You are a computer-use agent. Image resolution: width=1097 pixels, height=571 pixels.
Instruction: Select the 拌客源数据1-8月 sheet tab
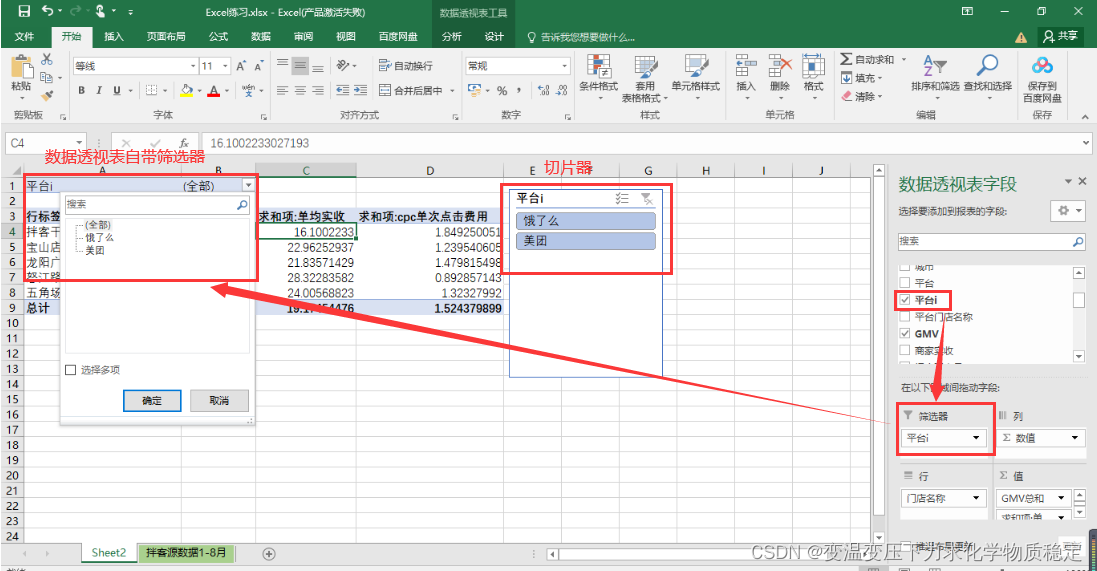tap(186, 553)
